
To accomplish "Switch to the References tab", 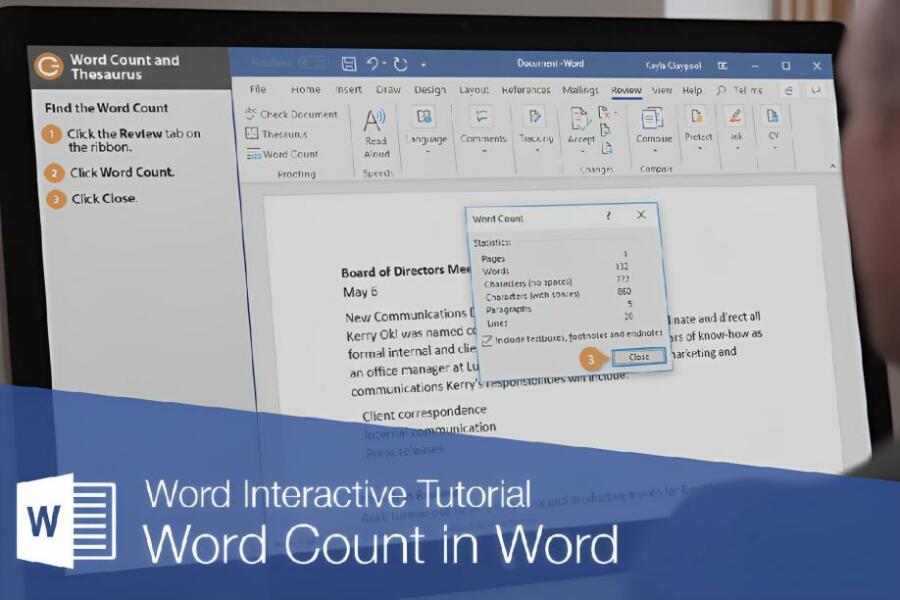I will [526, 90].
